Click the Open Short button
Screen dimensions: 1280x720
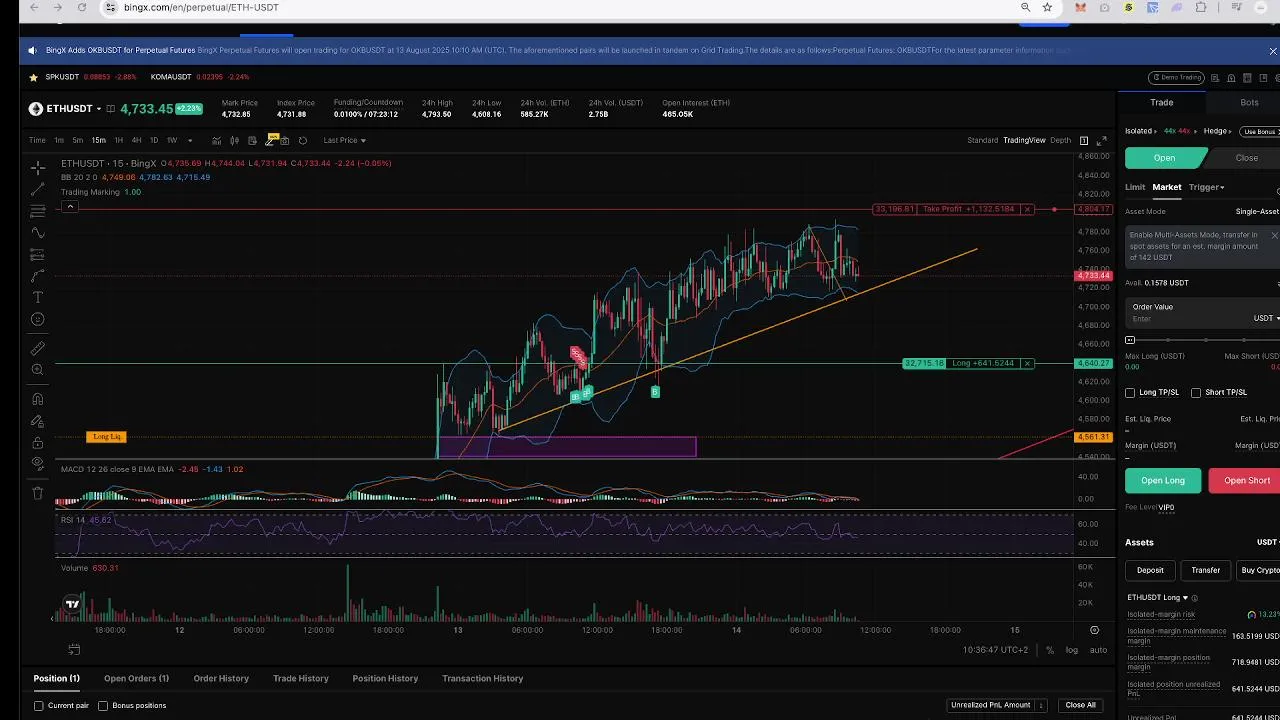pyautogui.click(x=1246, y=480)
